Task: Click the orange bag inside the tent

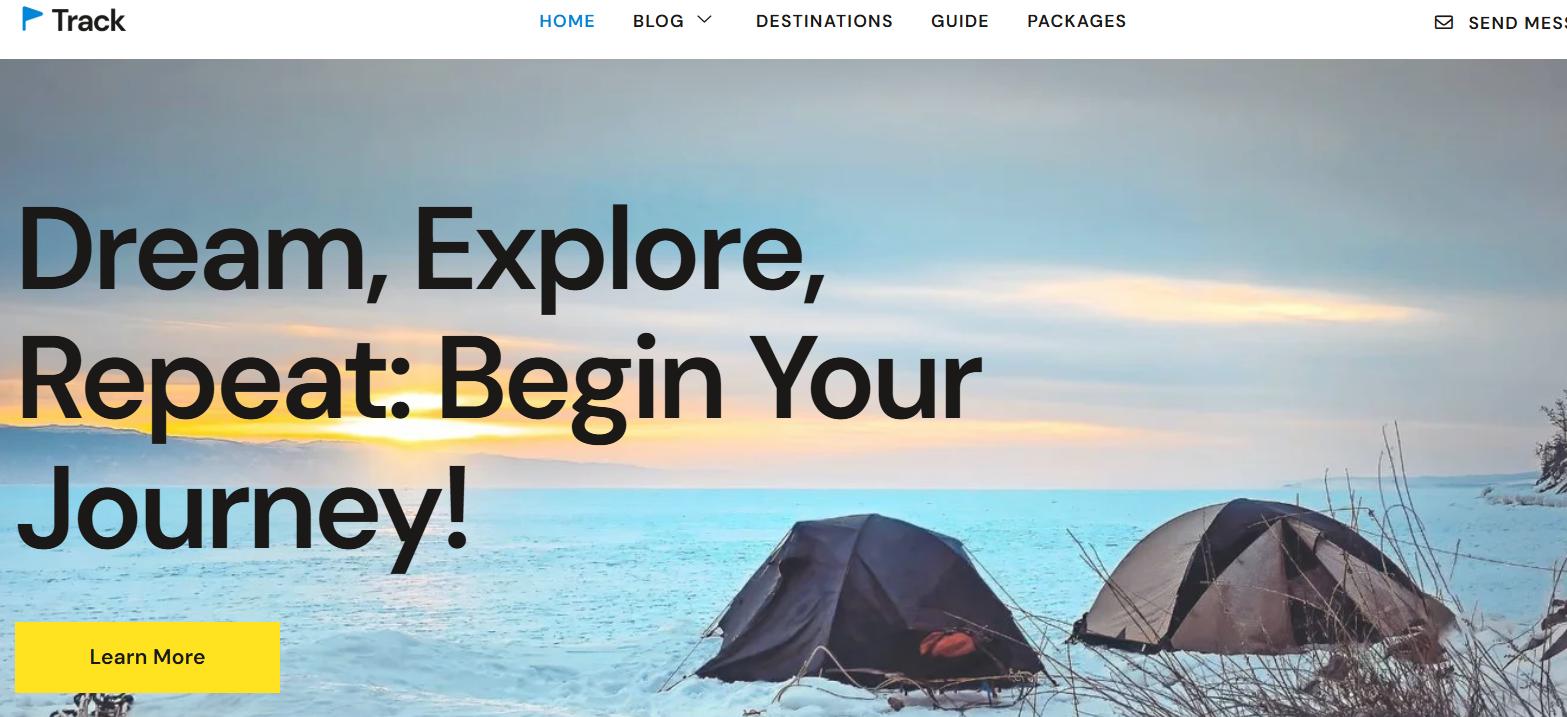Action: pos(946,643)
